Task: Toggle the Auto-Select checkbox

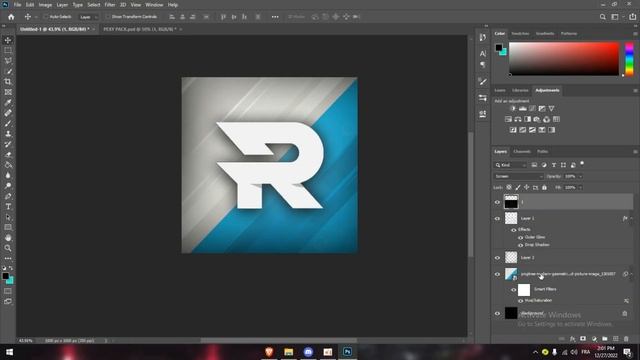Action: point(46,17)
